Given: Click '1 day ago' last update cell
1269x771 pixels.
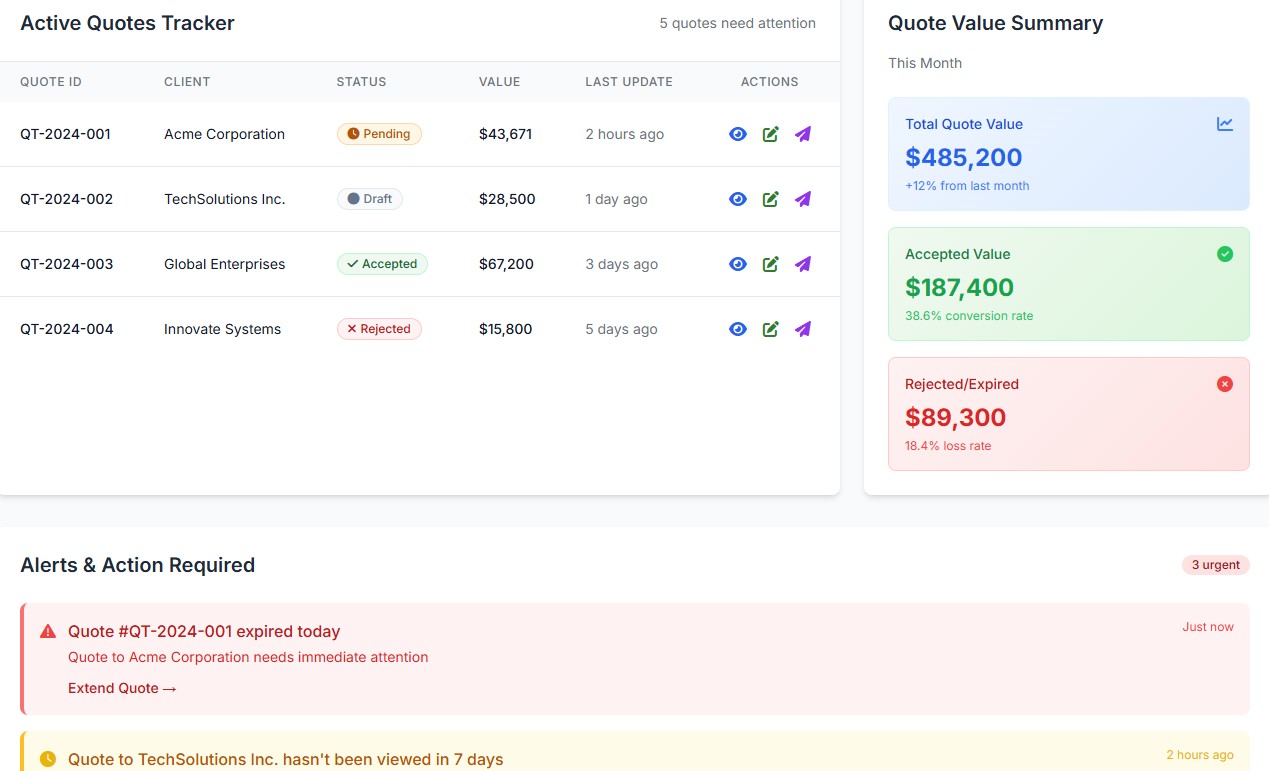Looking at the screenshot, I should pyautogui.click(x=616, y=199).
